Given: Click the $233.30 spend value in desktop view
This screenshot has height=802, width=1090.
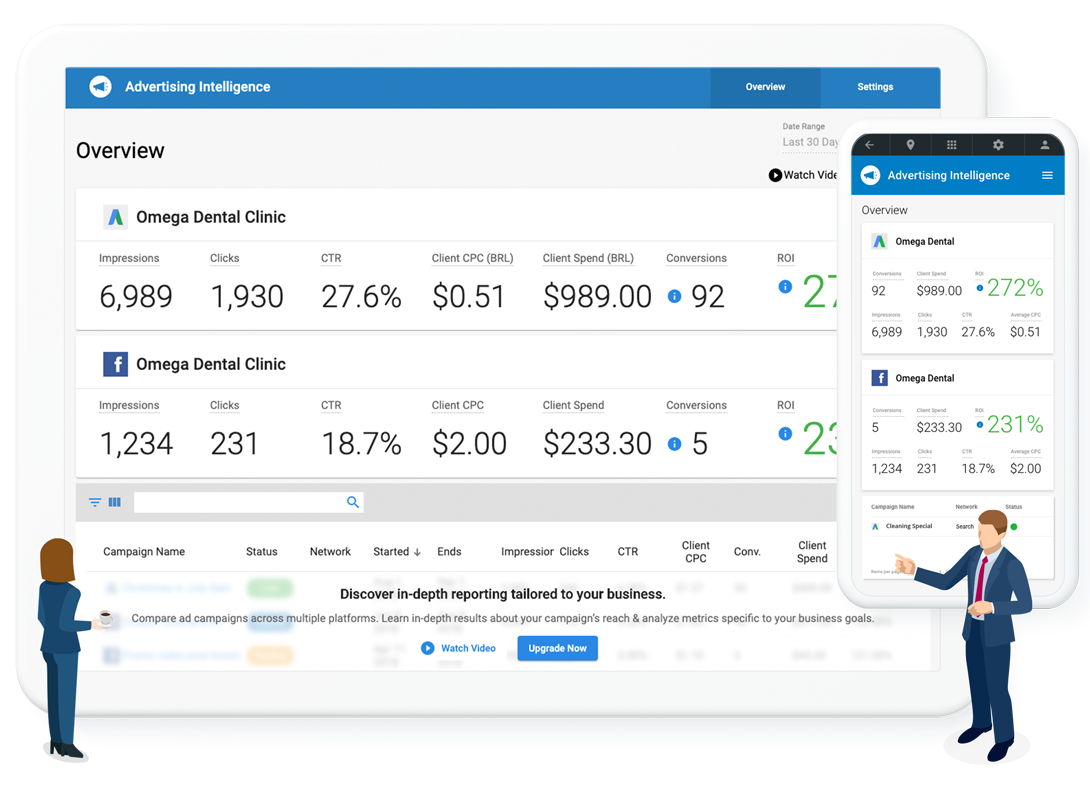Looking at the screenshot, I should pos(597,444).
